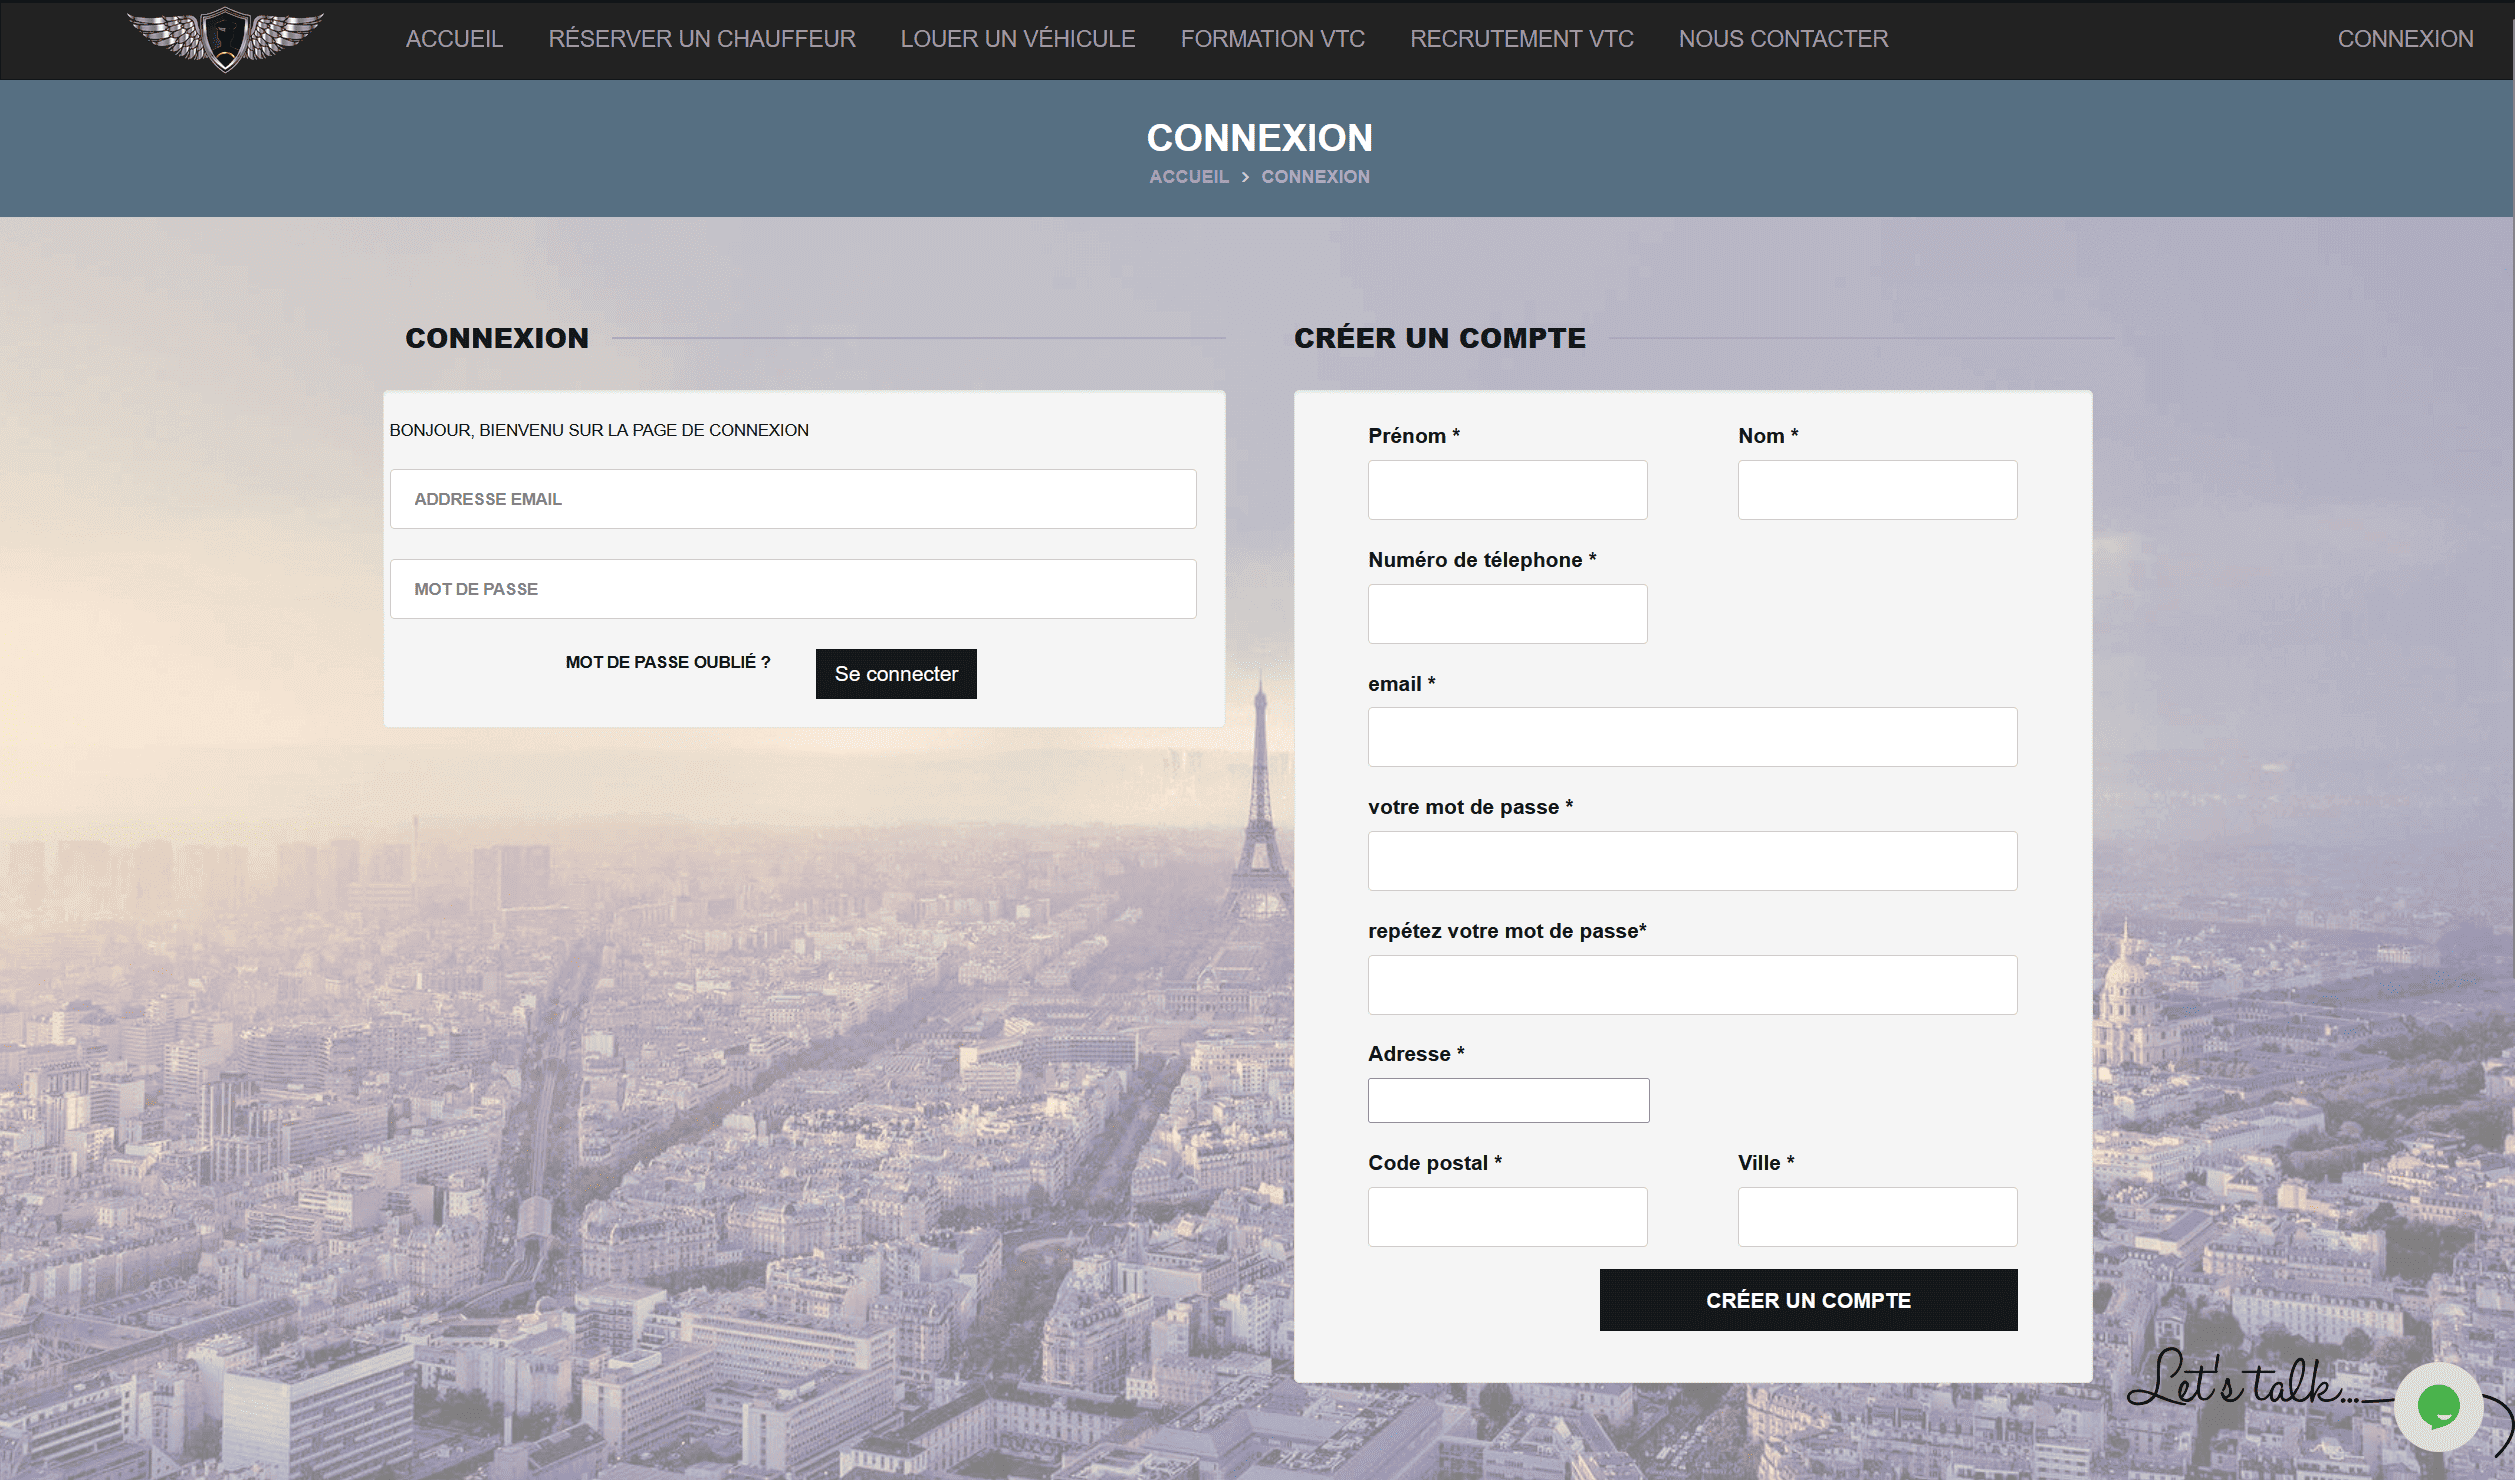Open the green chat bubble widget
This screenshot has width=2515, height=1480.
pyautogui.click(x=2438, y=1406)
